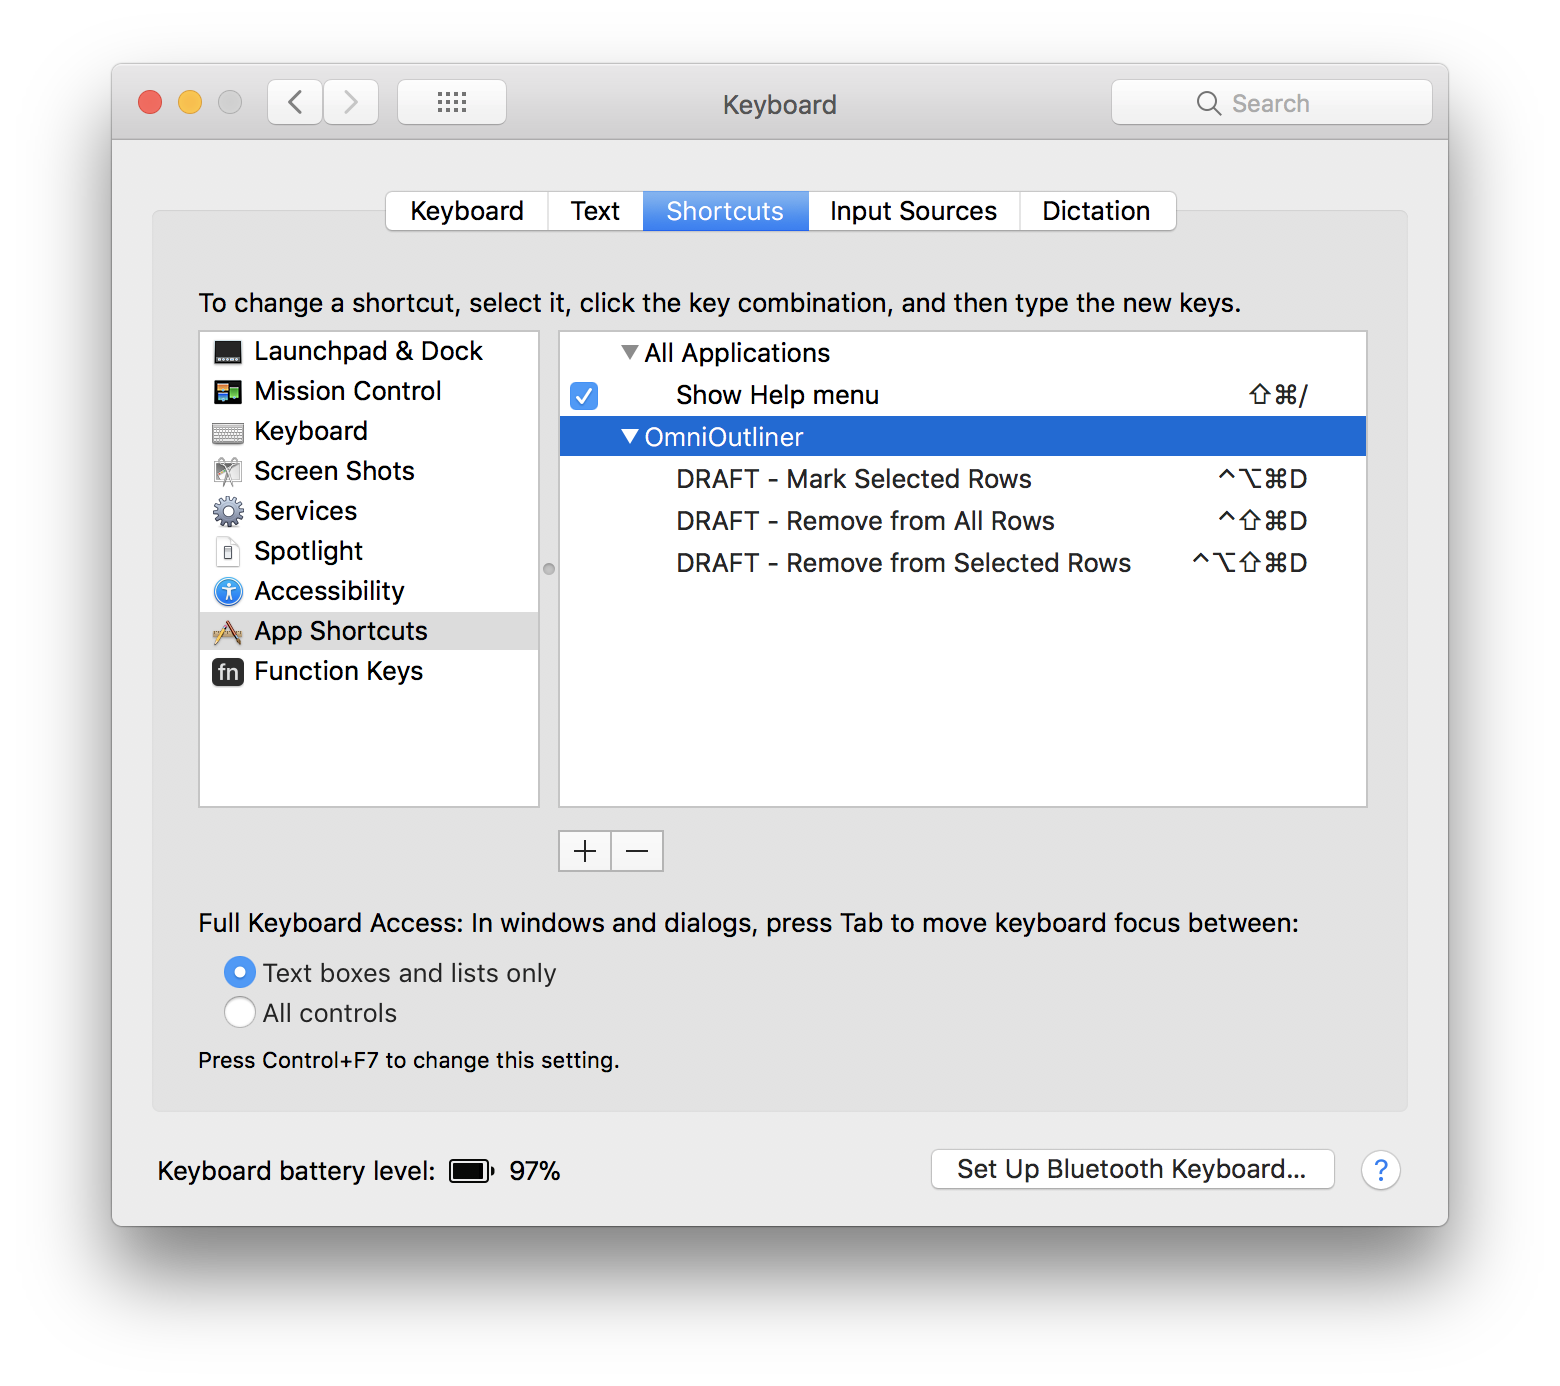Select the App Shortcuts category label

[x=341, y=631]
